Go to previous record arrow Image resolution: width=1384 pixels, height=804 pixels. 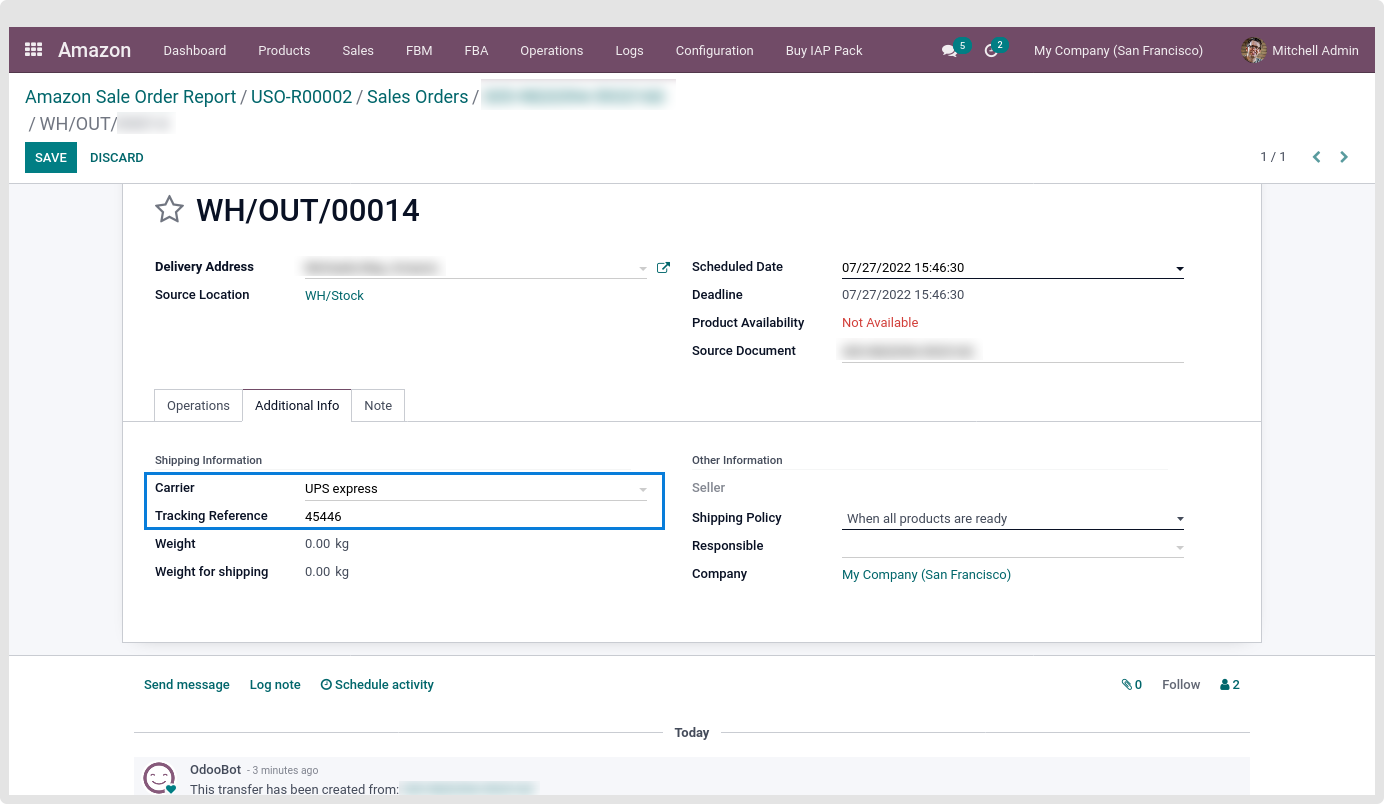pyautogui.click(x=1317, y=157)
